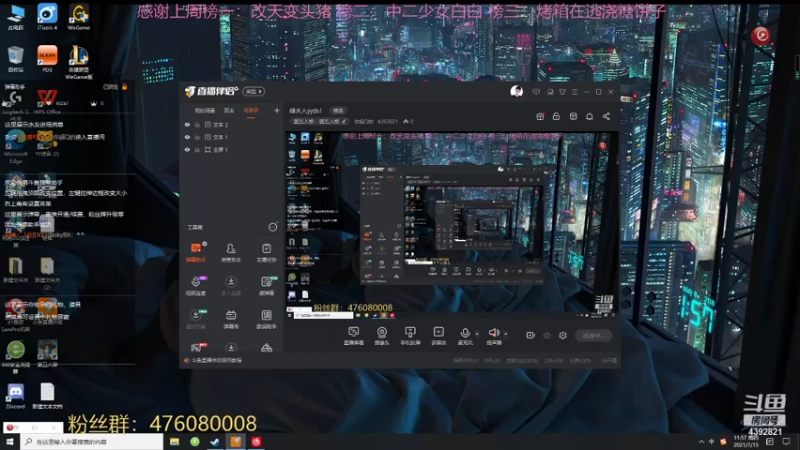Toggle visibility of 全屏 1 layer
This screenshot has width=800, height=450.
[x=187, y=149]
